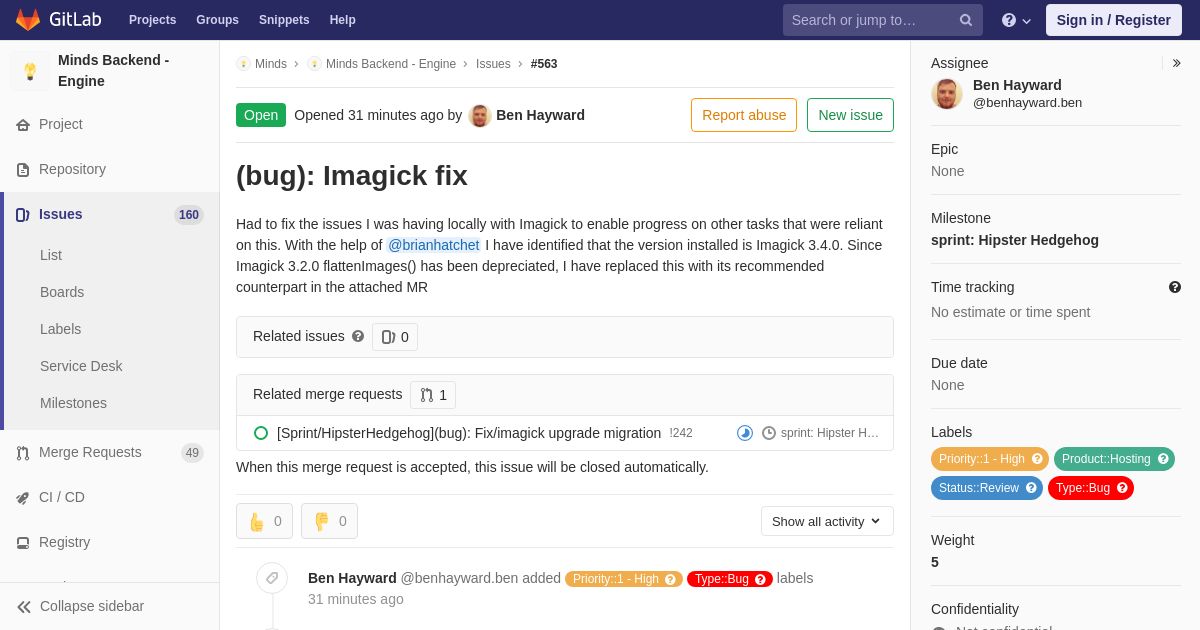The width and height of the screenshot is (1200, 630).
Task: Click help icon on Priority::1 - High sidebar label
Action: tap(1037, 459)
